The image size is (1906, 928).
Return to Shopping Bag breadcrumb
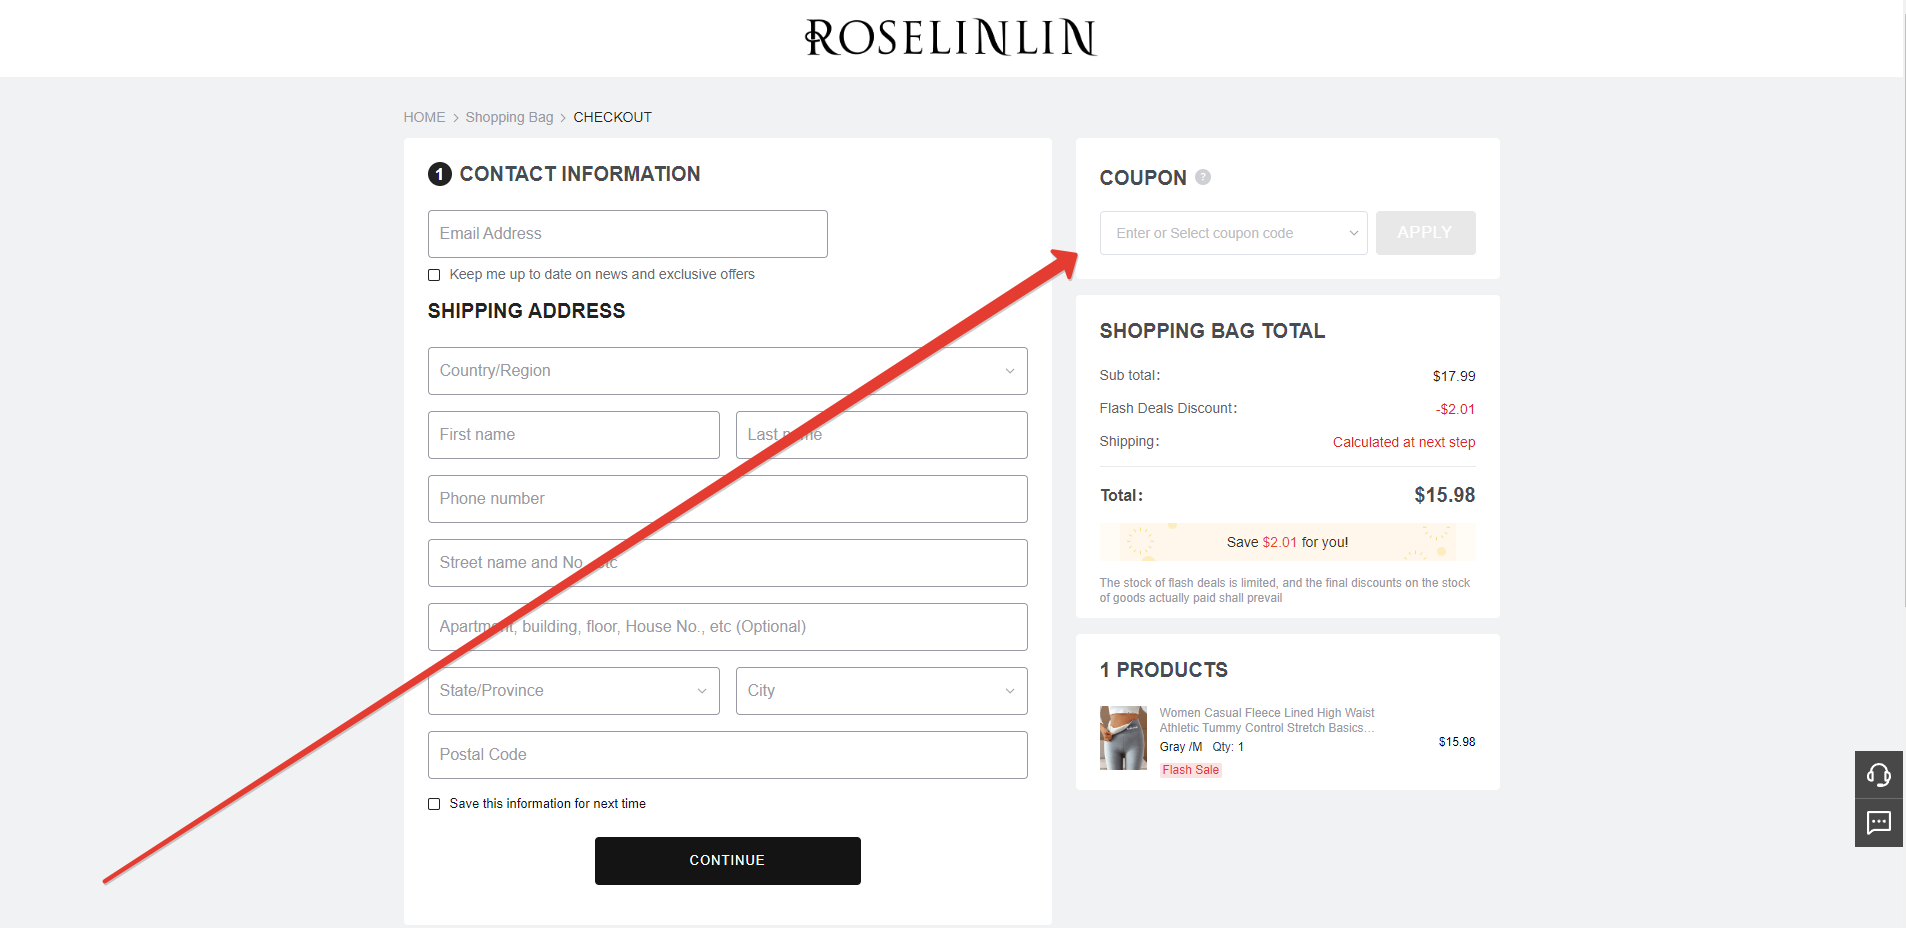point(509,117)
